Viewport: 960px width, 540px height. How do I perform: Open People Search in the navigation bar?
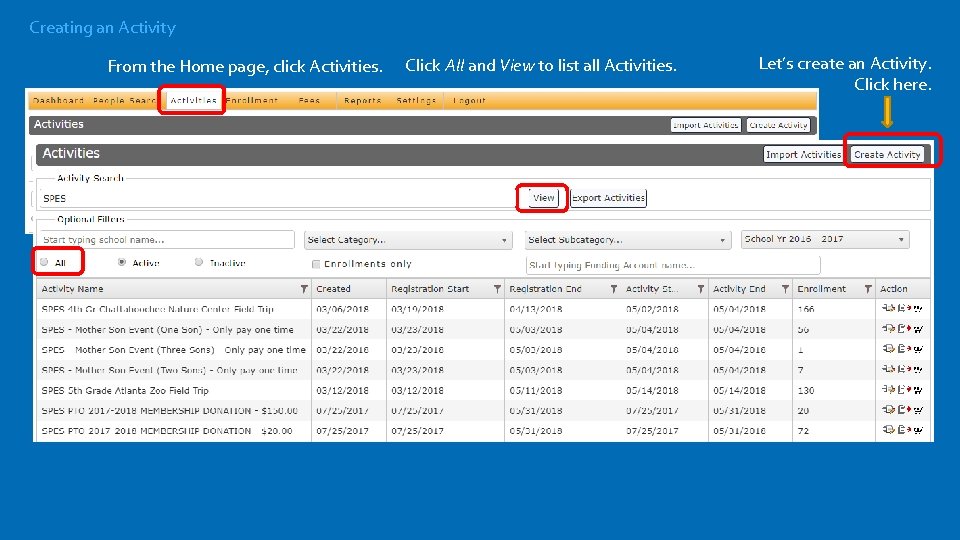click(124, 100)
